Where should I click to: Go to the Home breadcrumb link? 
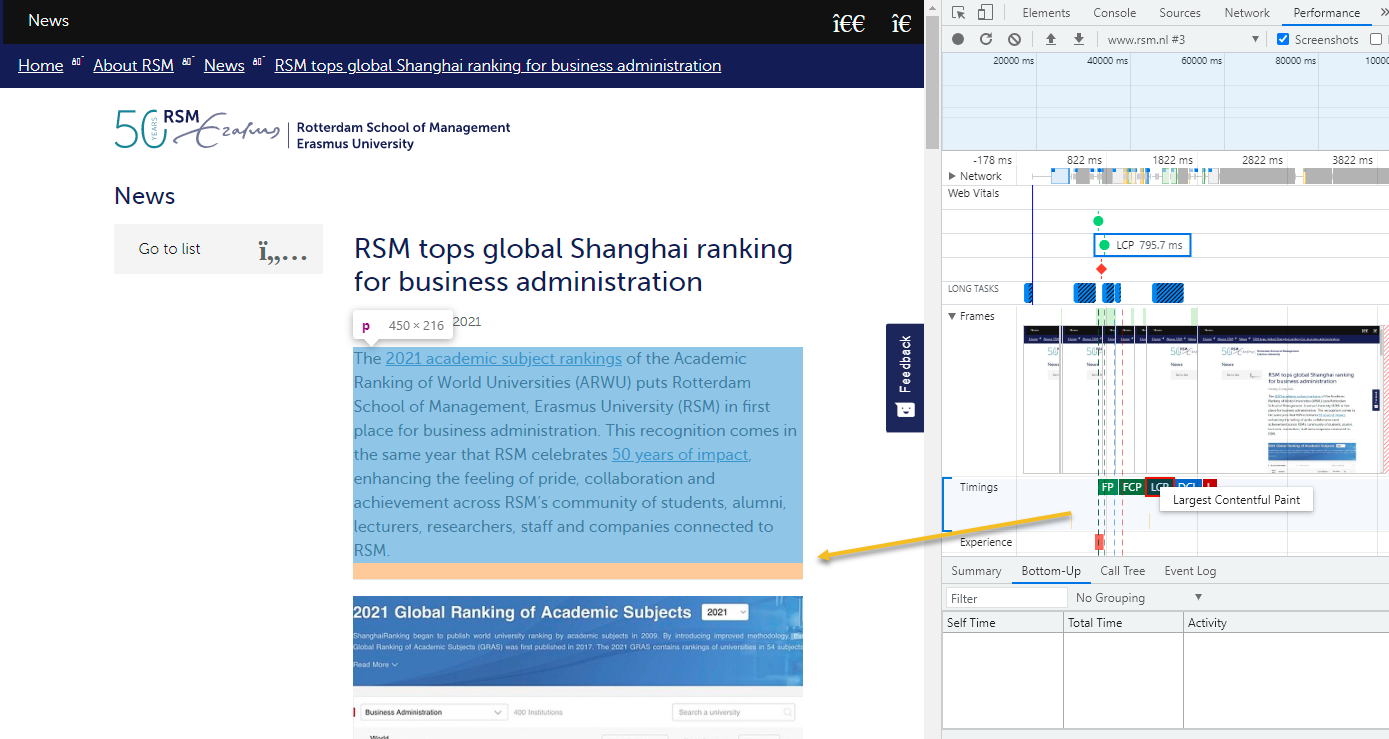(41, 65)
